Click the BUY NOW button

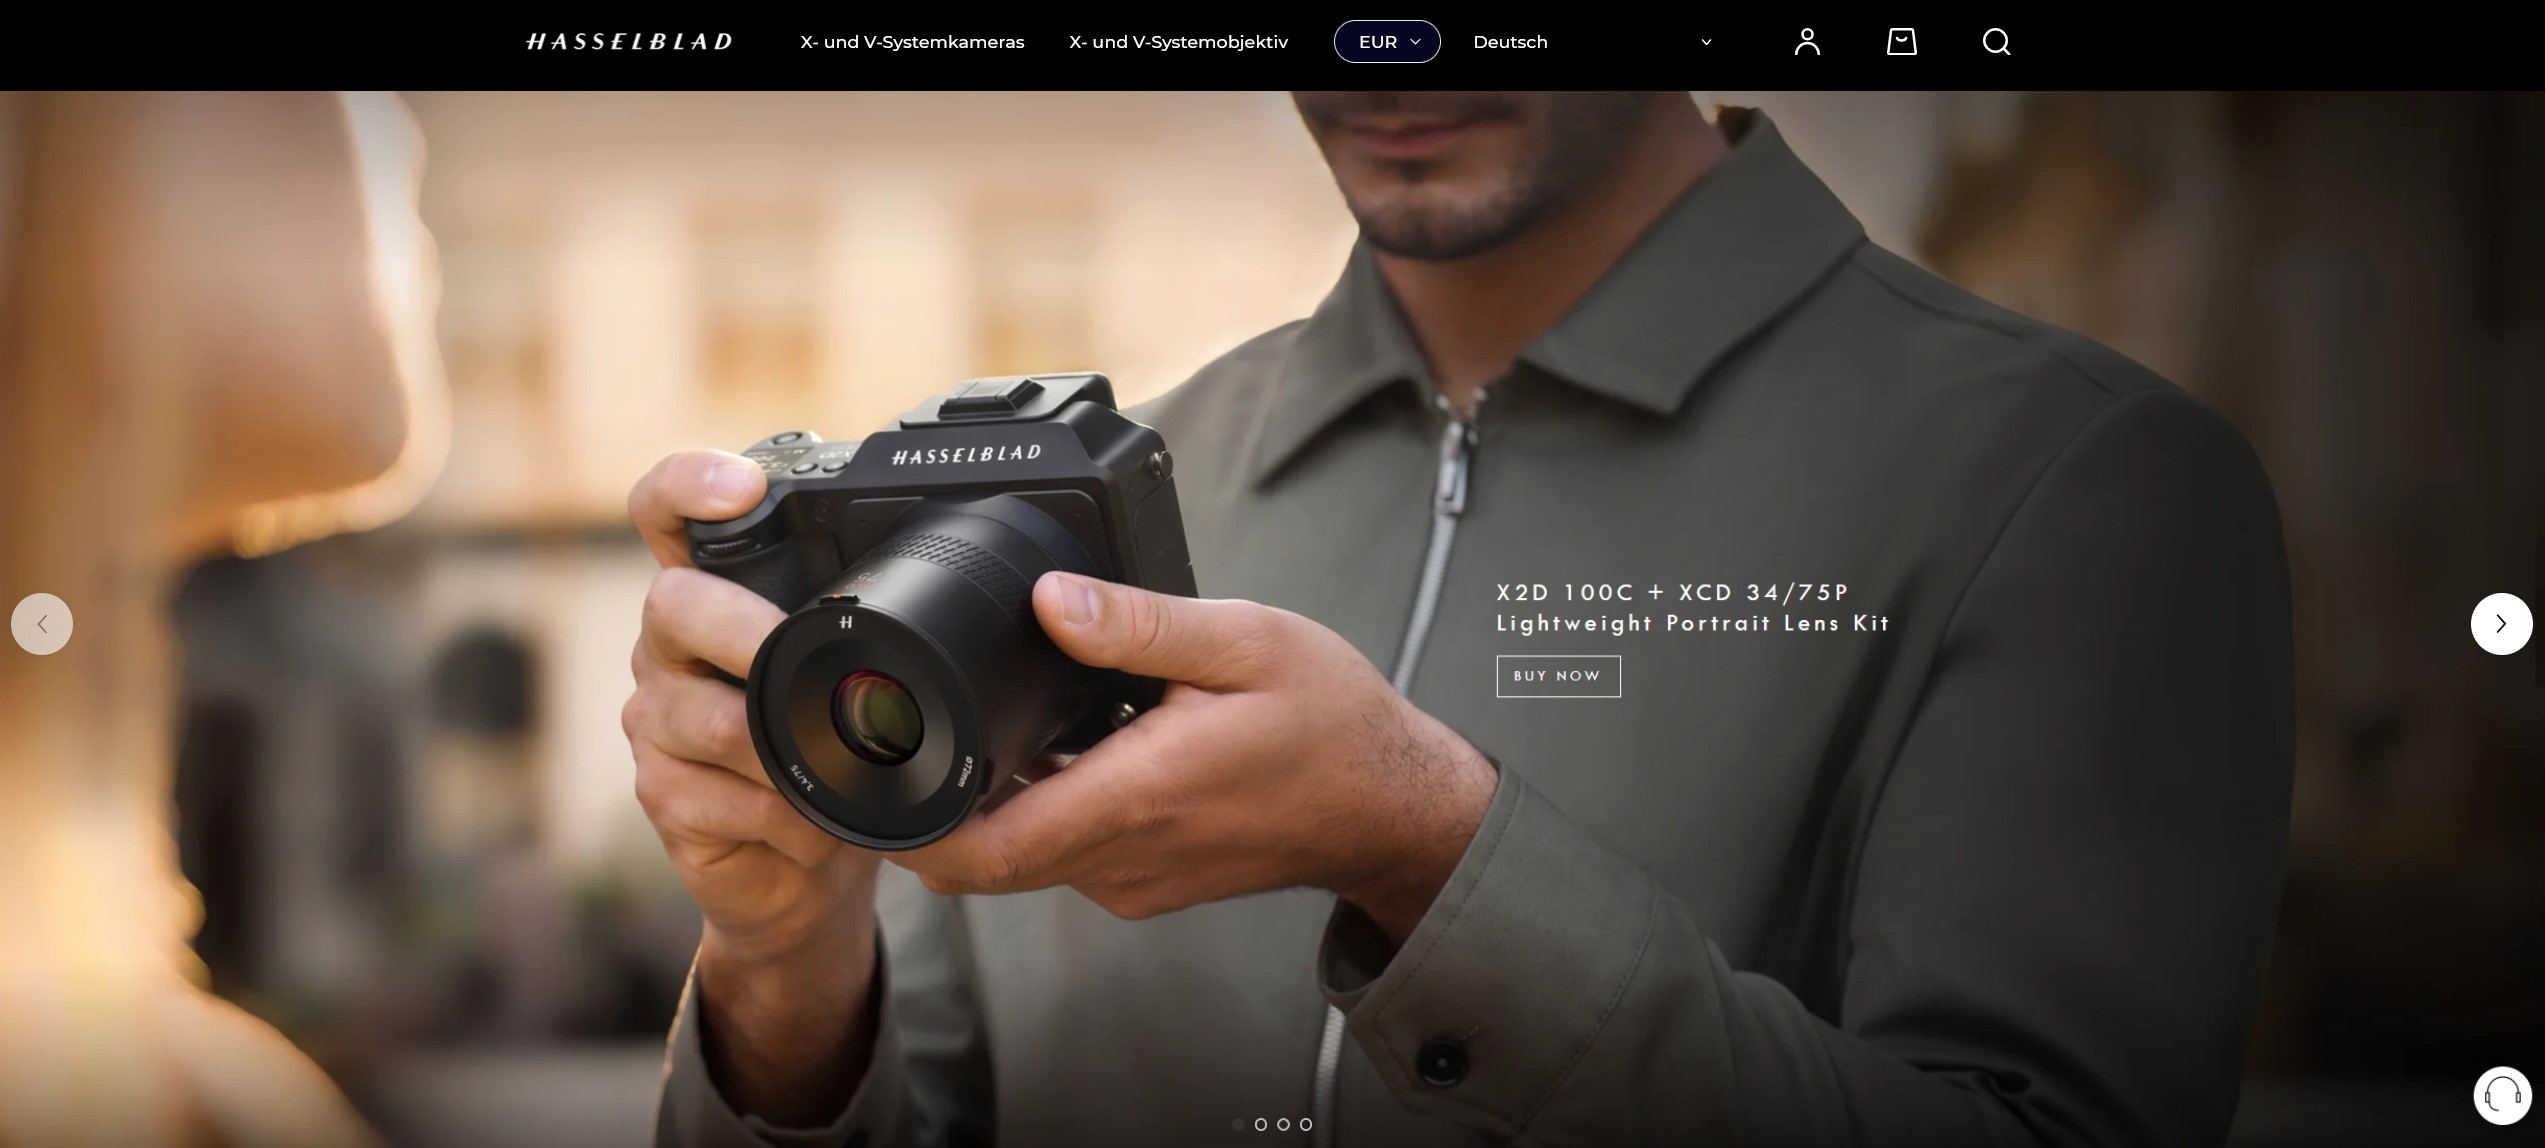click(1558, 676)
